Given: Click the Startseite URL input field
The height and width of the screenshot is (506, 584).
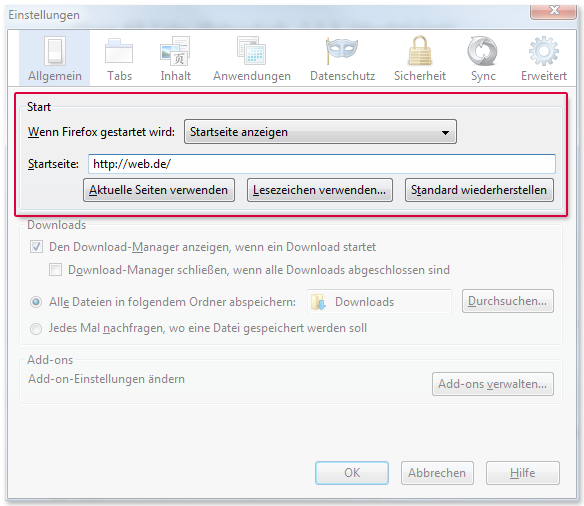Looking at the screenshot, I should (322, 164).
